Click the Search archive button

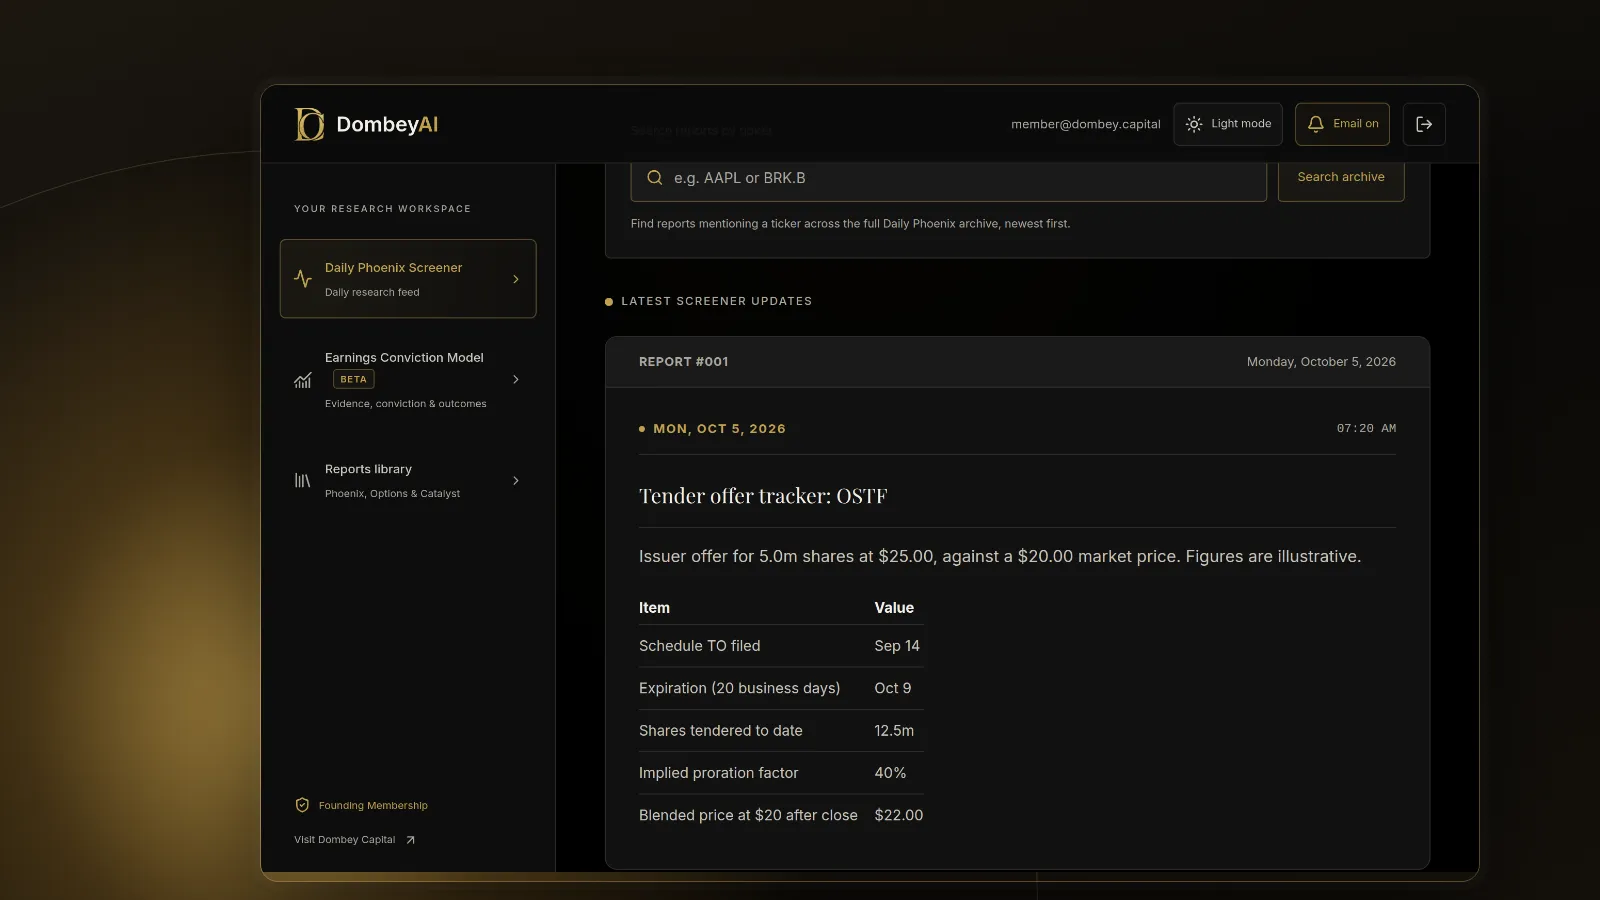click(1341, 177)
